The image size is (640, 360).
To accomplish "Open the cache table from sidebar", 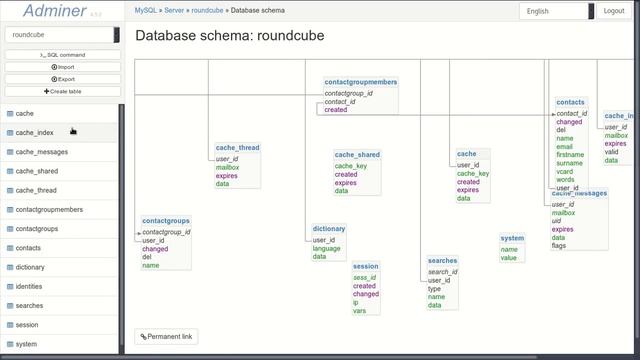I will [24, 113].
